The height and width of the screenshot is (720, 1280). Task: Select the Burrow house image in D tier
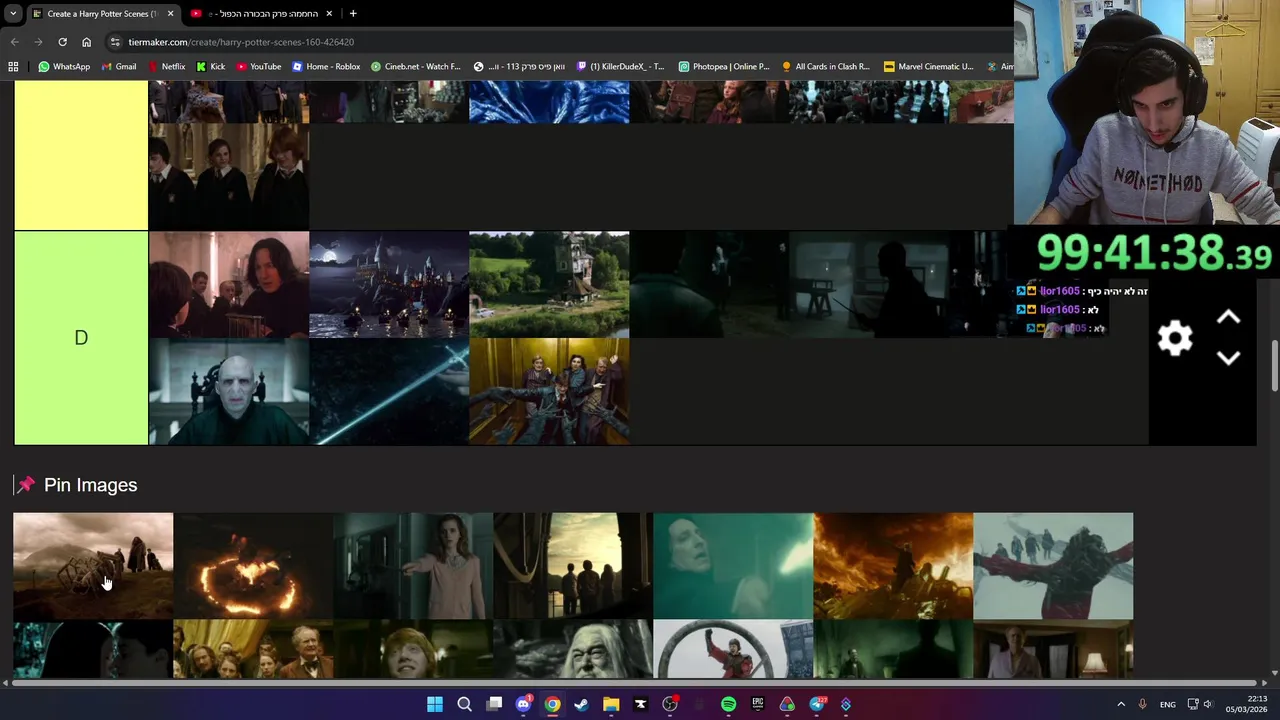(549, 285)
